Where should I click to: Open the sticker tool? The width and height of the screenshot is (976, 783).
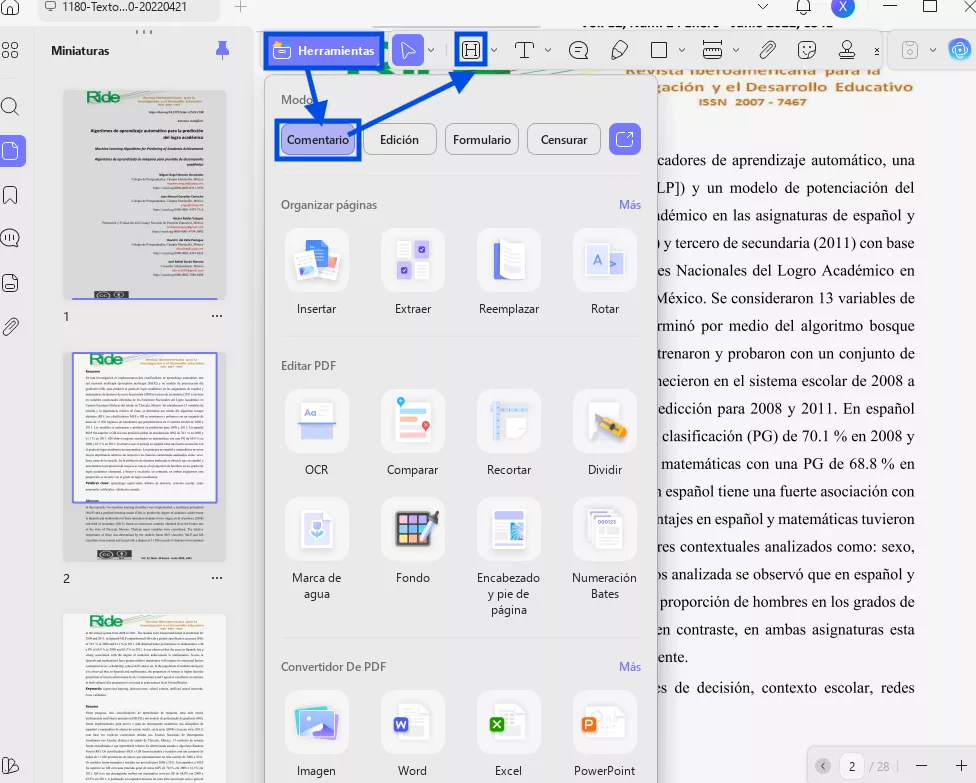pyautogui.click(x=807, y=50)
